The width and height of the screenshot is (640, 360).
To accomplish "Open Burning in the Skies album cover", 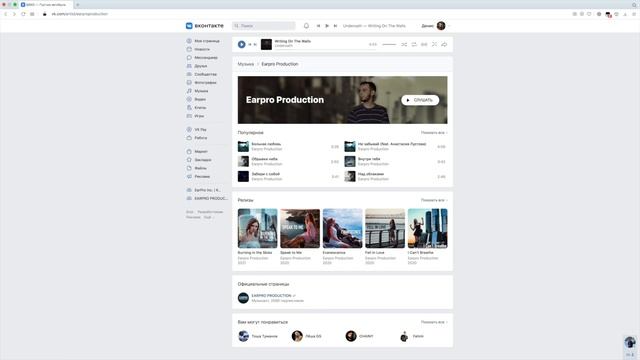I will coord(258,228).
